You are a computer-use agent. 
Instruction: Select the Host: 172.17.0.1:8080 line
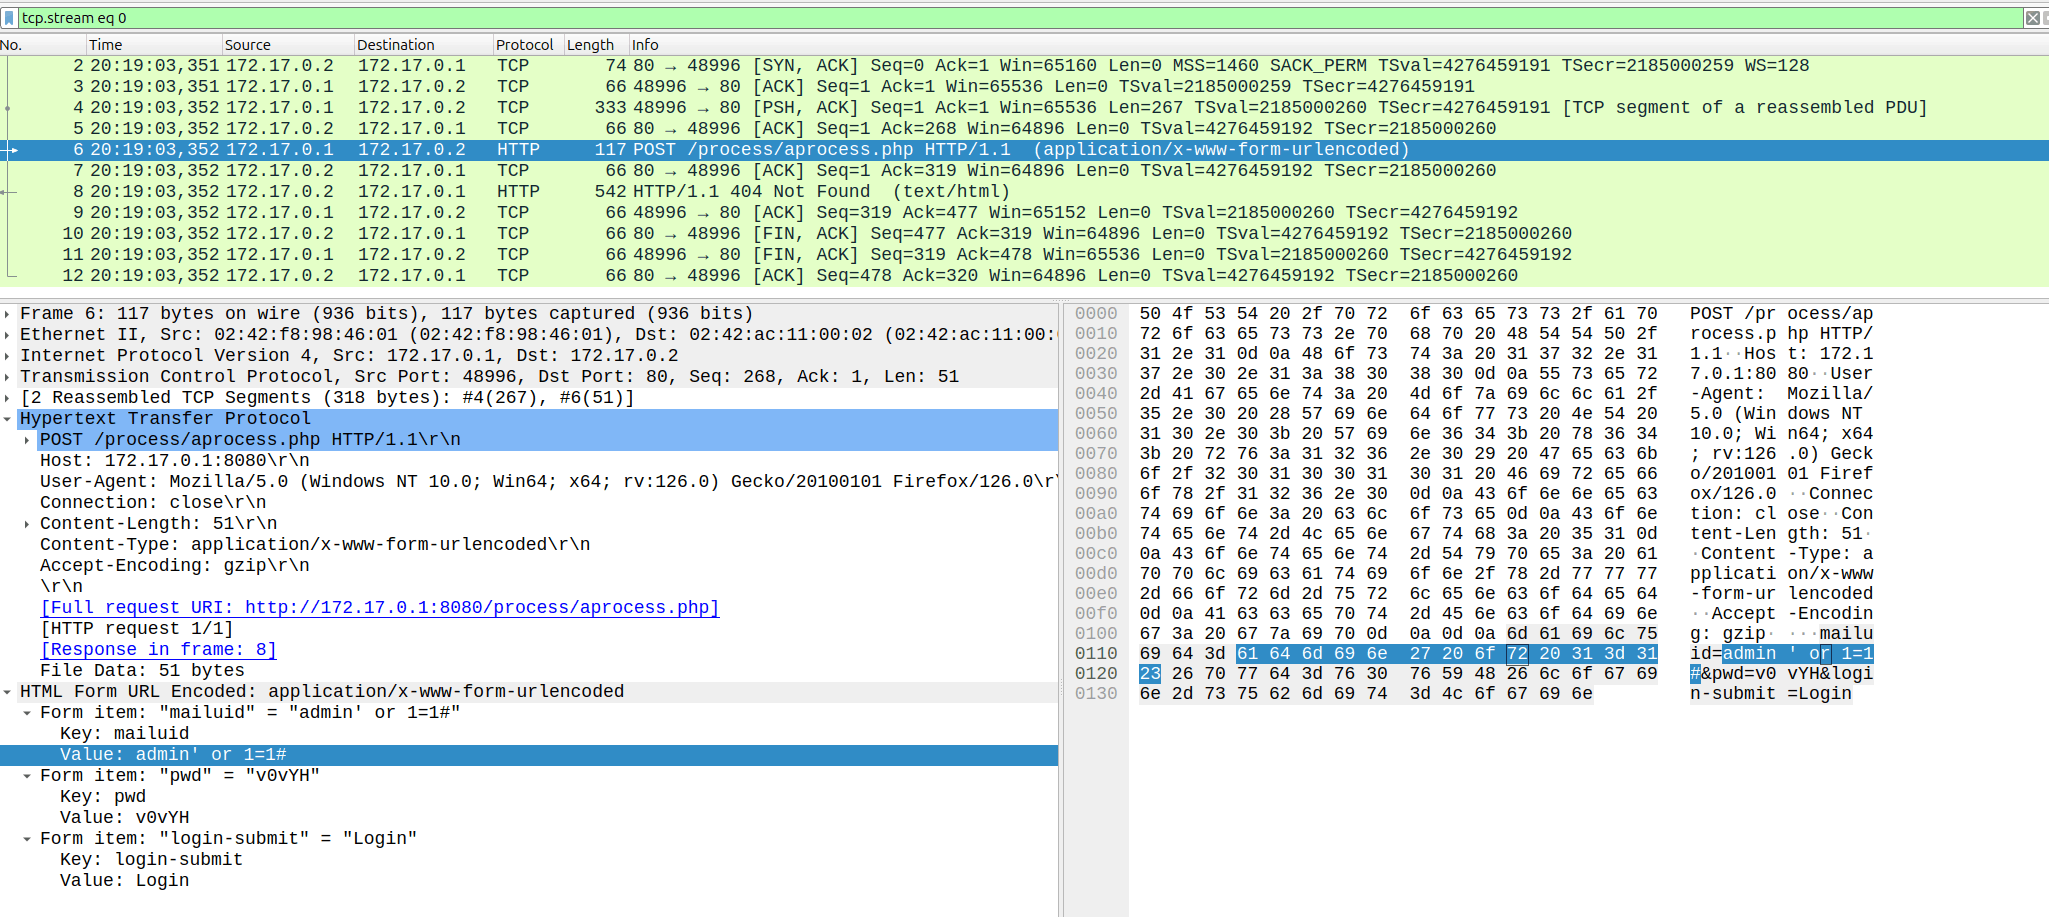[x=529, y=461]
